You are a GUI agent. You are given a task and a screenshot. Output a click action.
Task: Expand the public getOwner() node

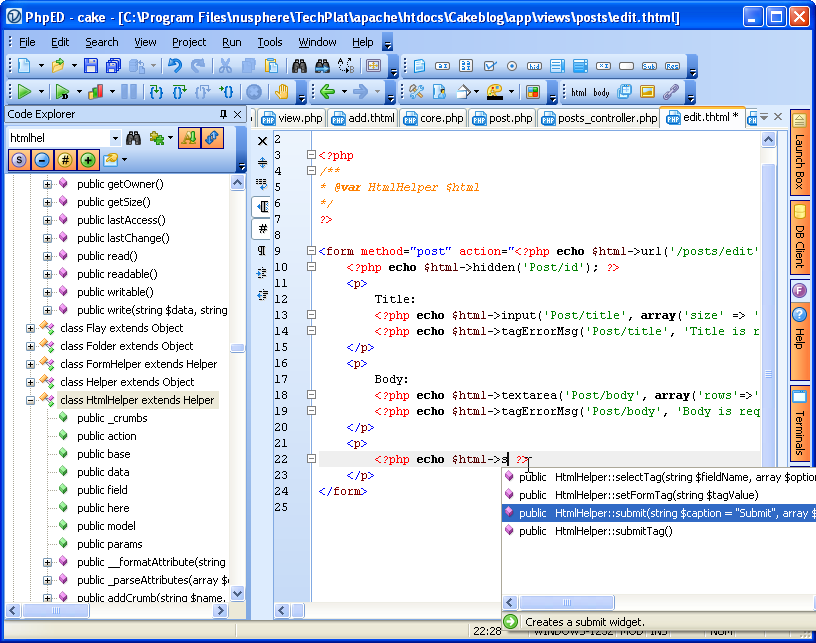point(47,184)
